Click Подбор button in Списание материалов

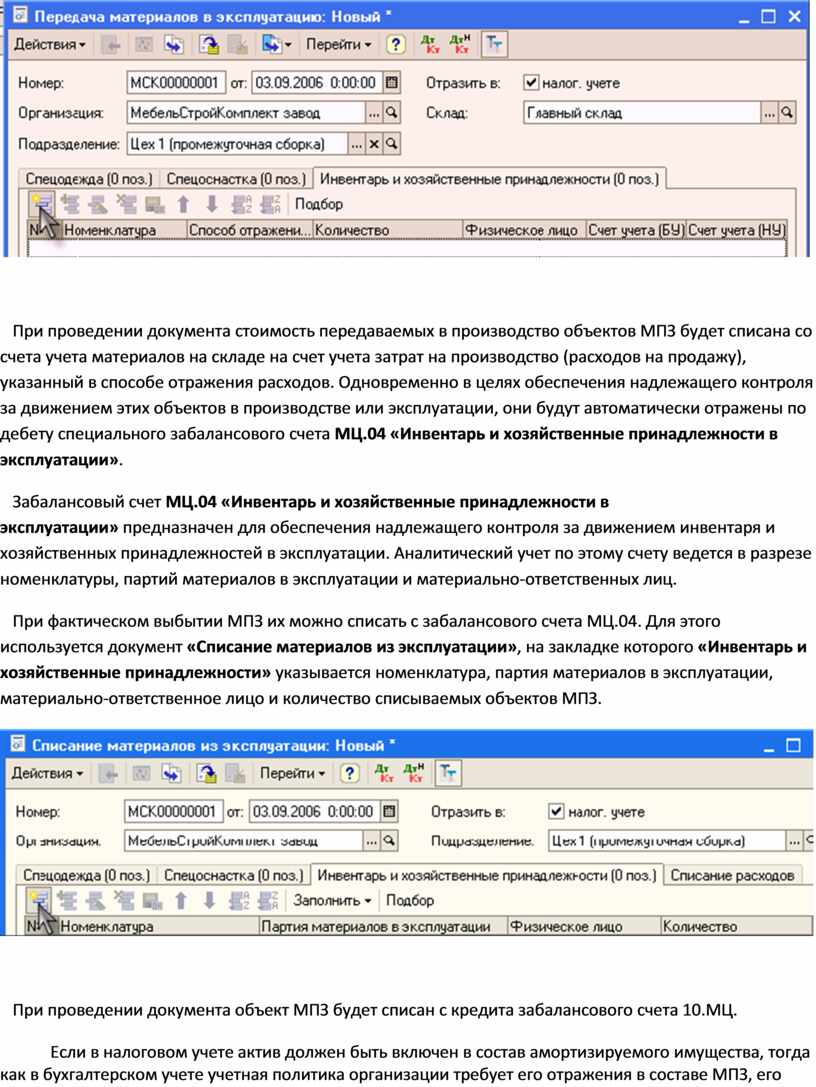410,901
